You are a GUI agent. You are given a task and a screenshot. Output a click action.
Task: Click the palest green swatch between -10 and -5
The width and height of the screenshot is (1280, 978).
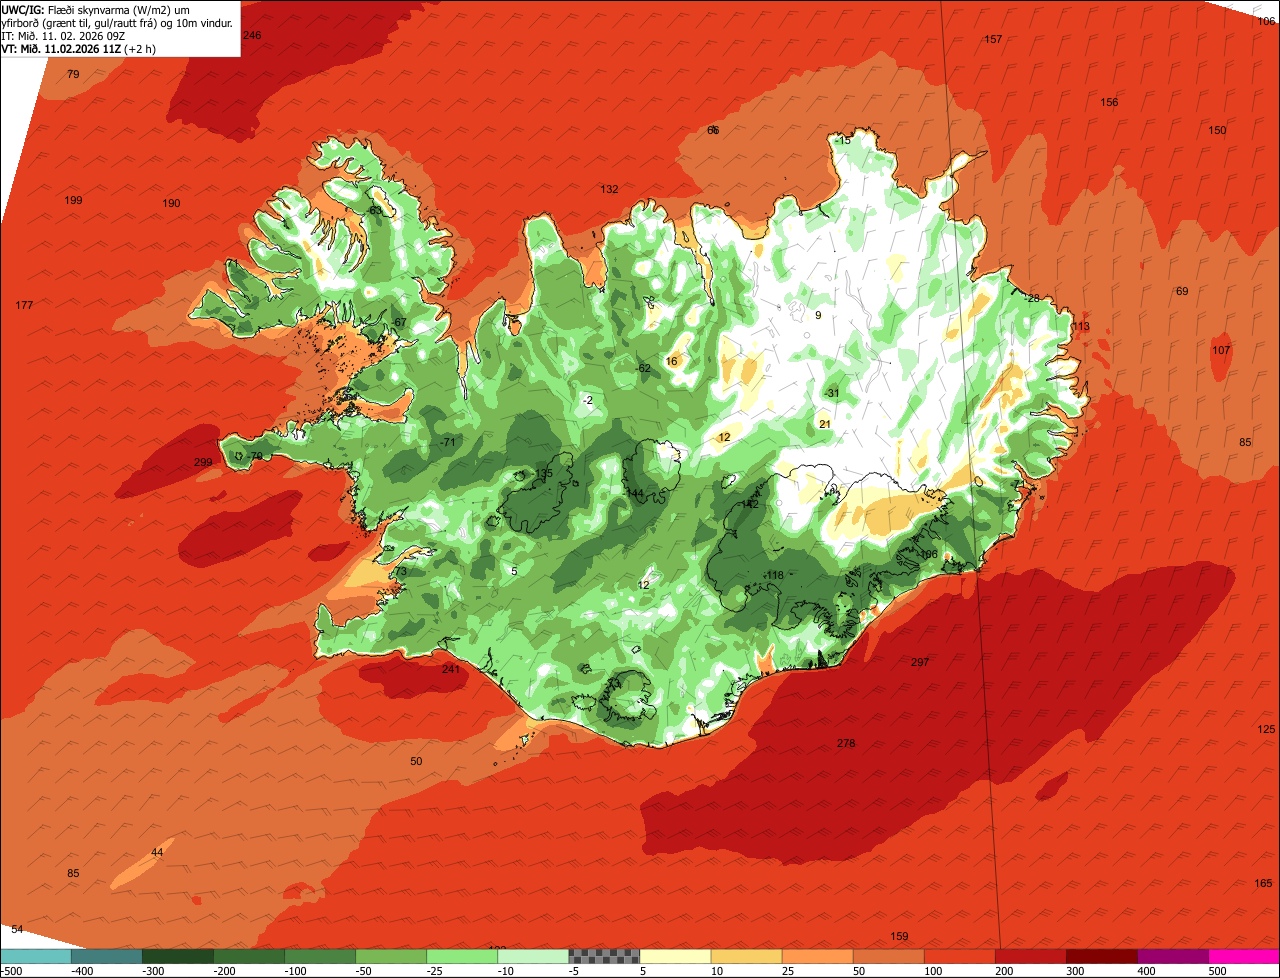(534, 956)
